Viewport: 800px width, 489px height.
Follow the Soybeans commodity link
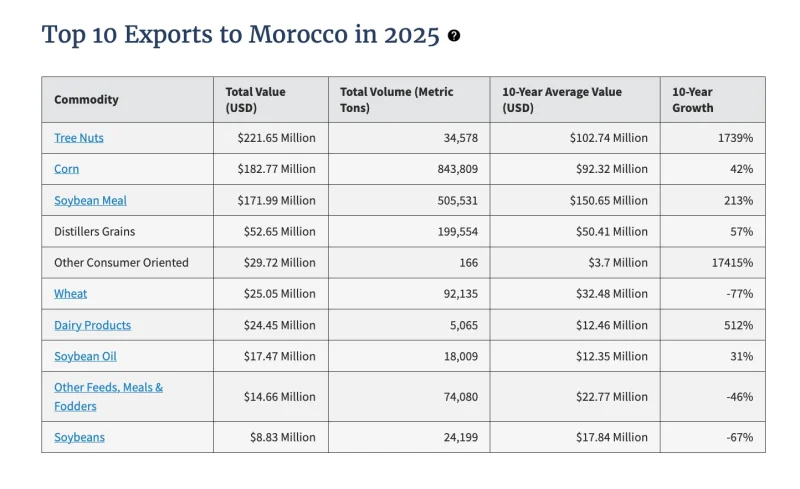pos(79,437)
